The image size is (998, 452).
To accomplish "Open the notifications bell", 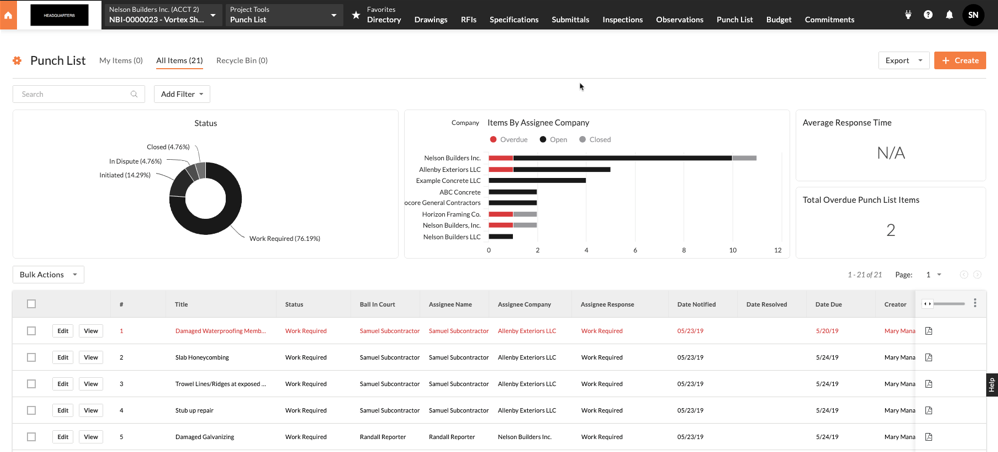I will 949,15.
